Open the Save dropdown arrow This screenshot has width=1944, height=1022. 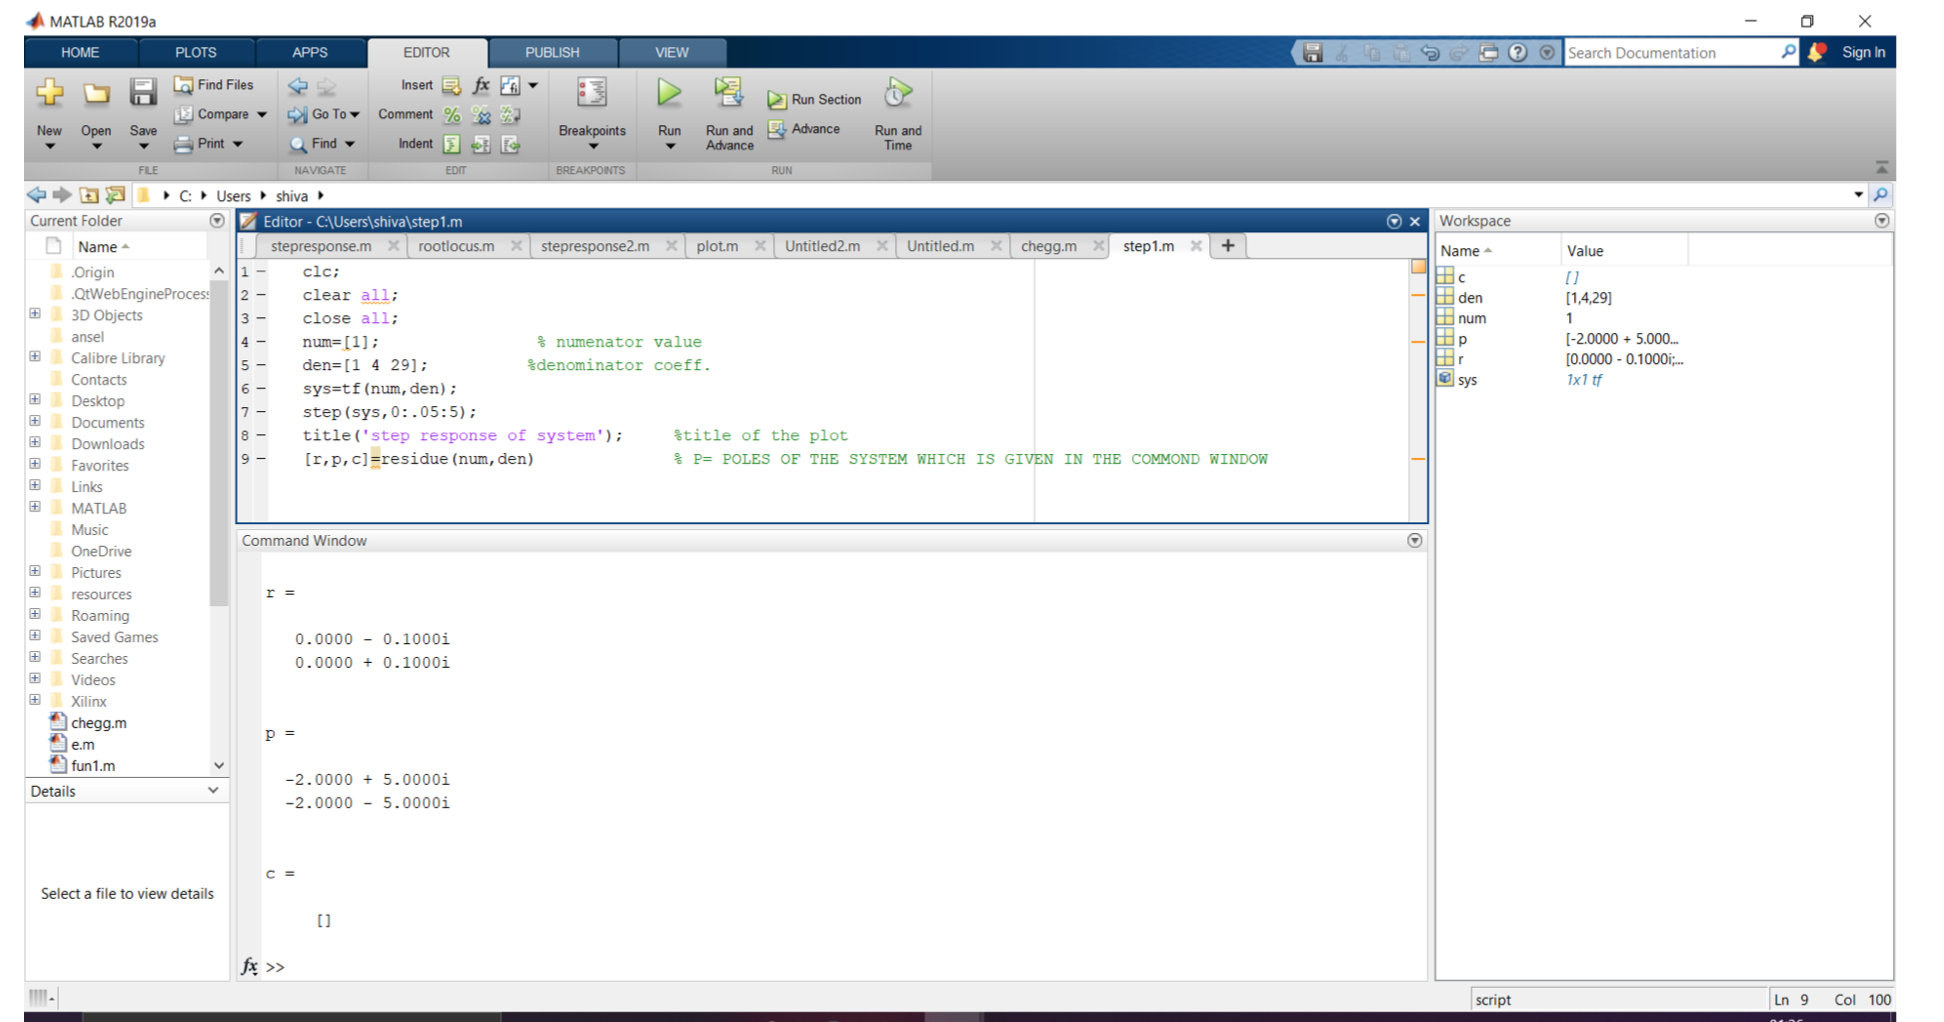(x=143, y=145)
